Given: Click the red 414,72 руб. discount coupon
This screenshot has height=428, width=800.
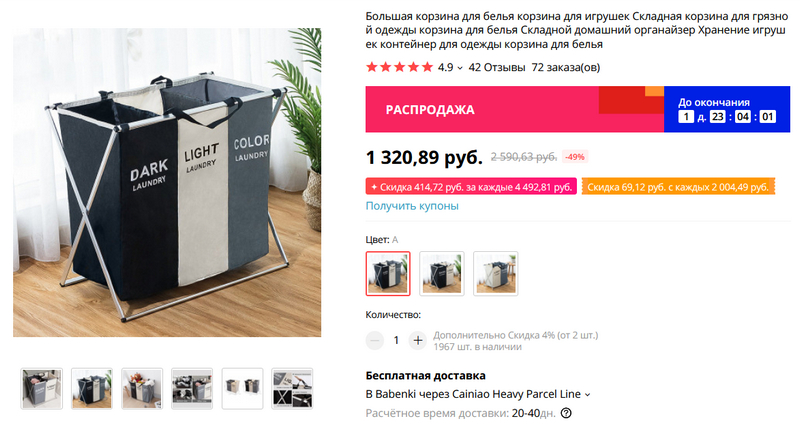Looking at the screenshot, I should [x=471, y=187].
